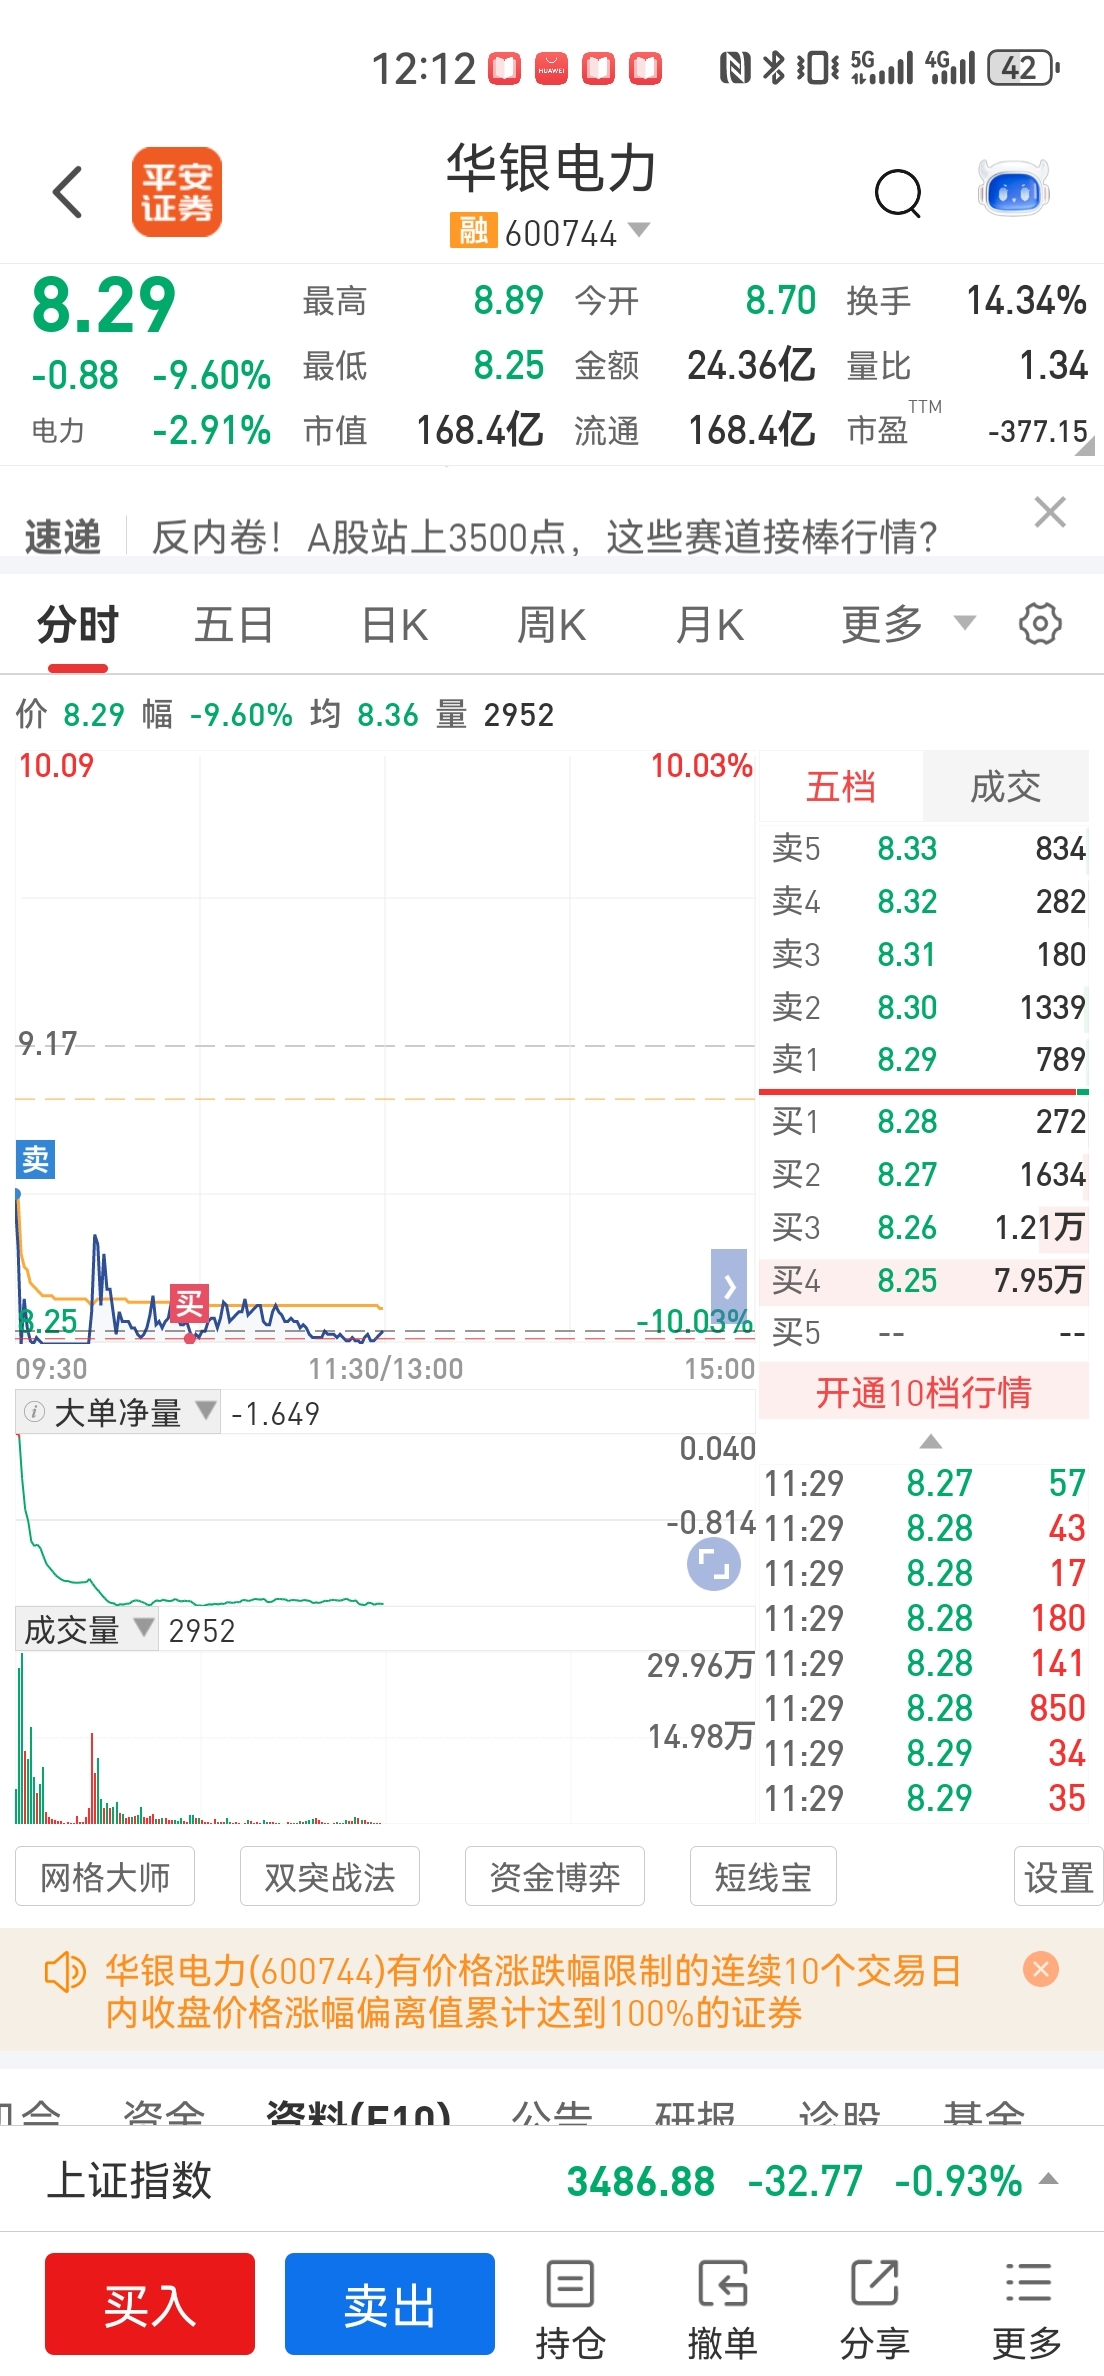This screenshot has height=2376, width=1104.
Task: Tap 买2 price 8.27 row
Action: [925, 1174]
